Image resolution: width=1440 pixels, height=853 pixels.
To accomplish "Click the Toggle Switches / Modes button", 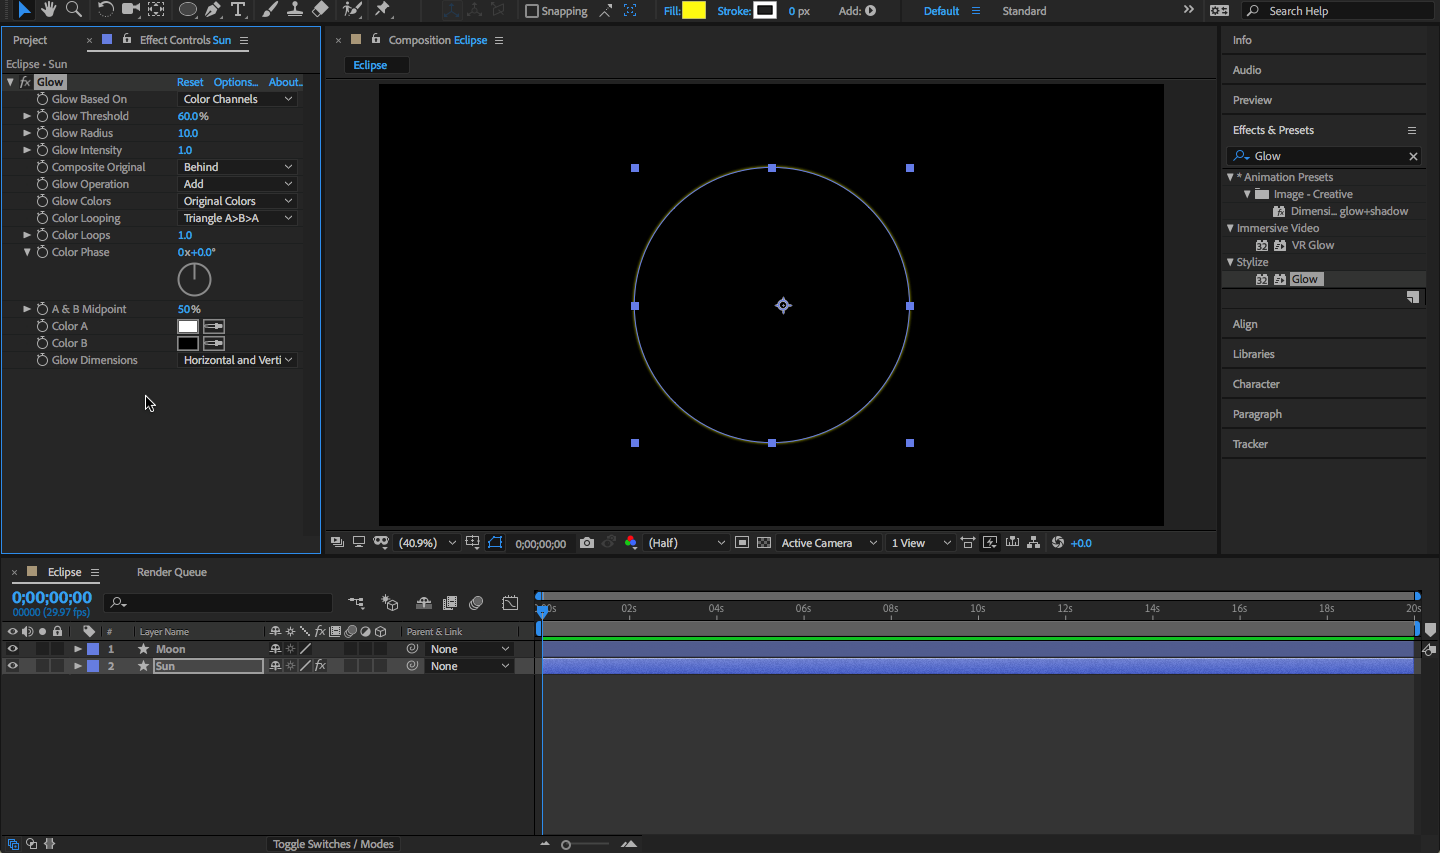I will pos(333,844).
